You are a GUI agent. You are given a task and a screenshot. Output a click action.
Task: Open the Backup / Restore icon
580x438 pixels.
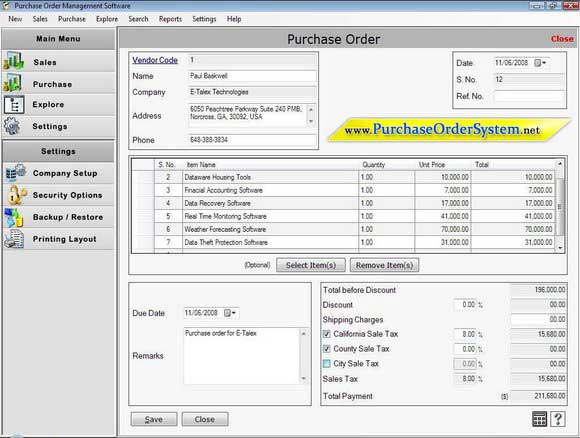coord(14,217)
